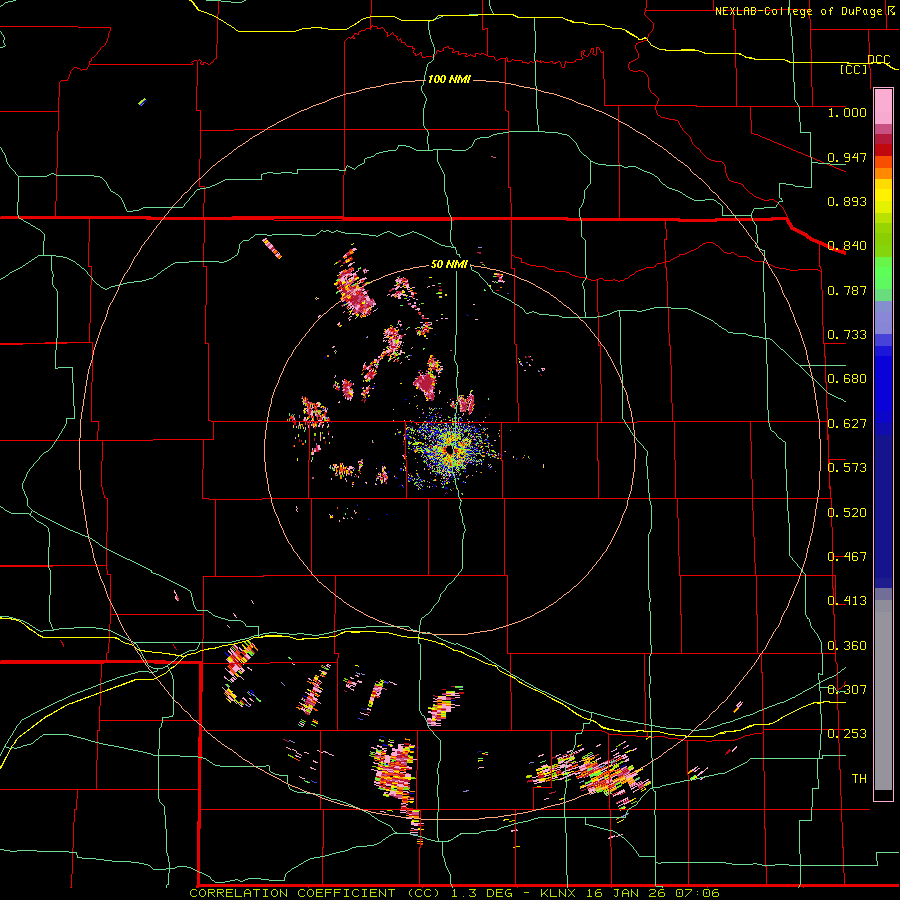Click the TH label near color bar bottom
Image resolution: width=900 pixels, height=900 pixels.
coord(859,778)
